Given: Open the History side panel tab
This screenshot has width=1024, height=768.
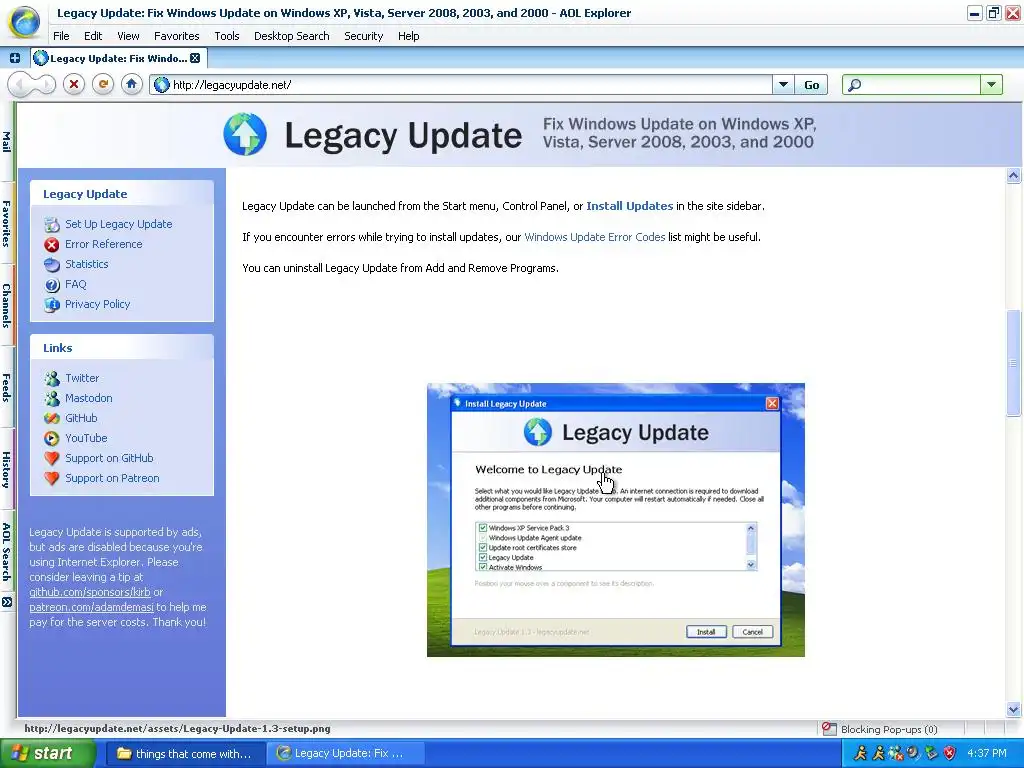Looking at the screenshot, I should coord(7,469).
